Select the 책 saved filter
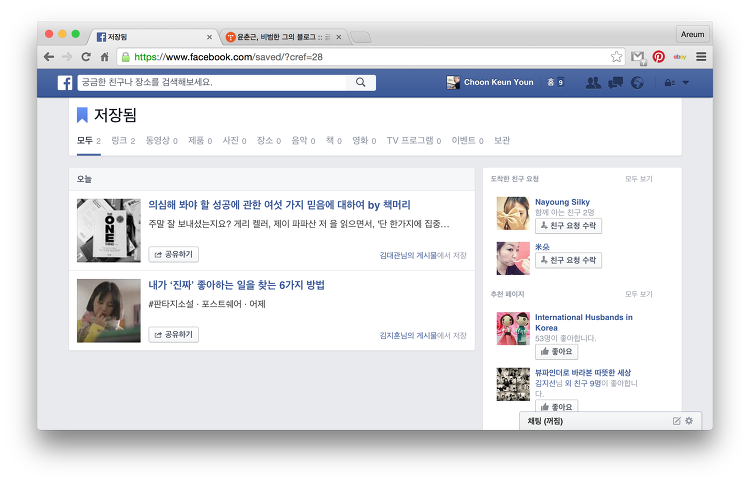Viewport: 750px width, 483px height. pos(334,141)
